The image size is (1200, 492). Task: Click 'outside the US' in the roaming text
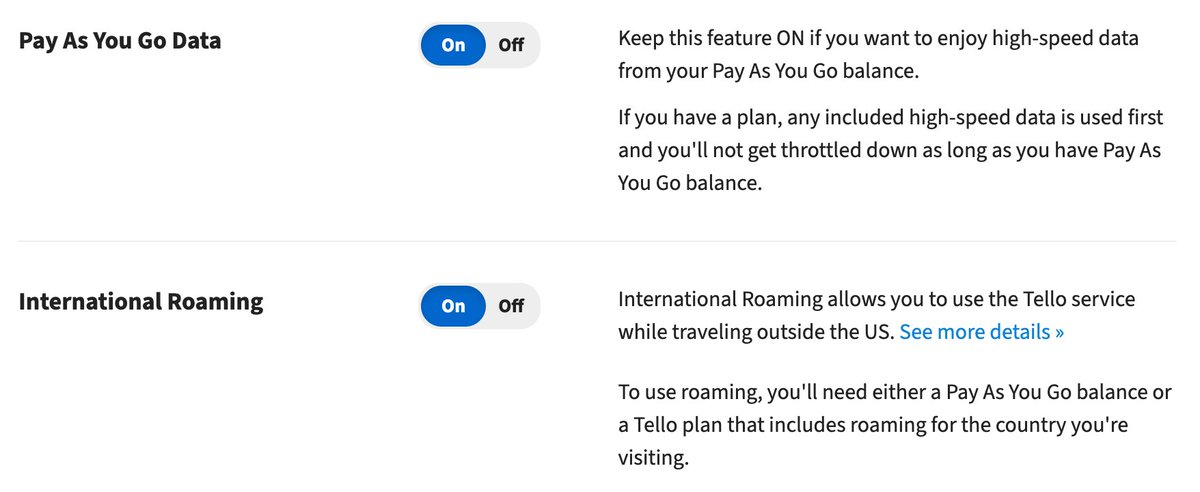[x=827, y=332]
